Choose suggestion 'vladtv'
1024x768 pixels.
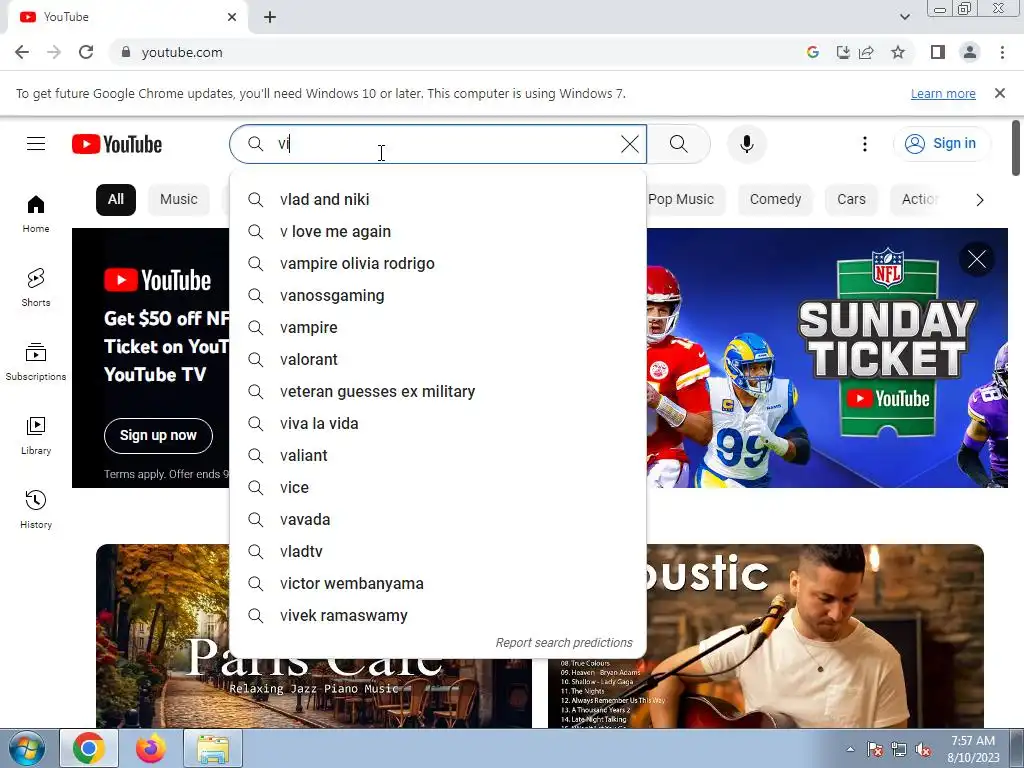(438, 551)
